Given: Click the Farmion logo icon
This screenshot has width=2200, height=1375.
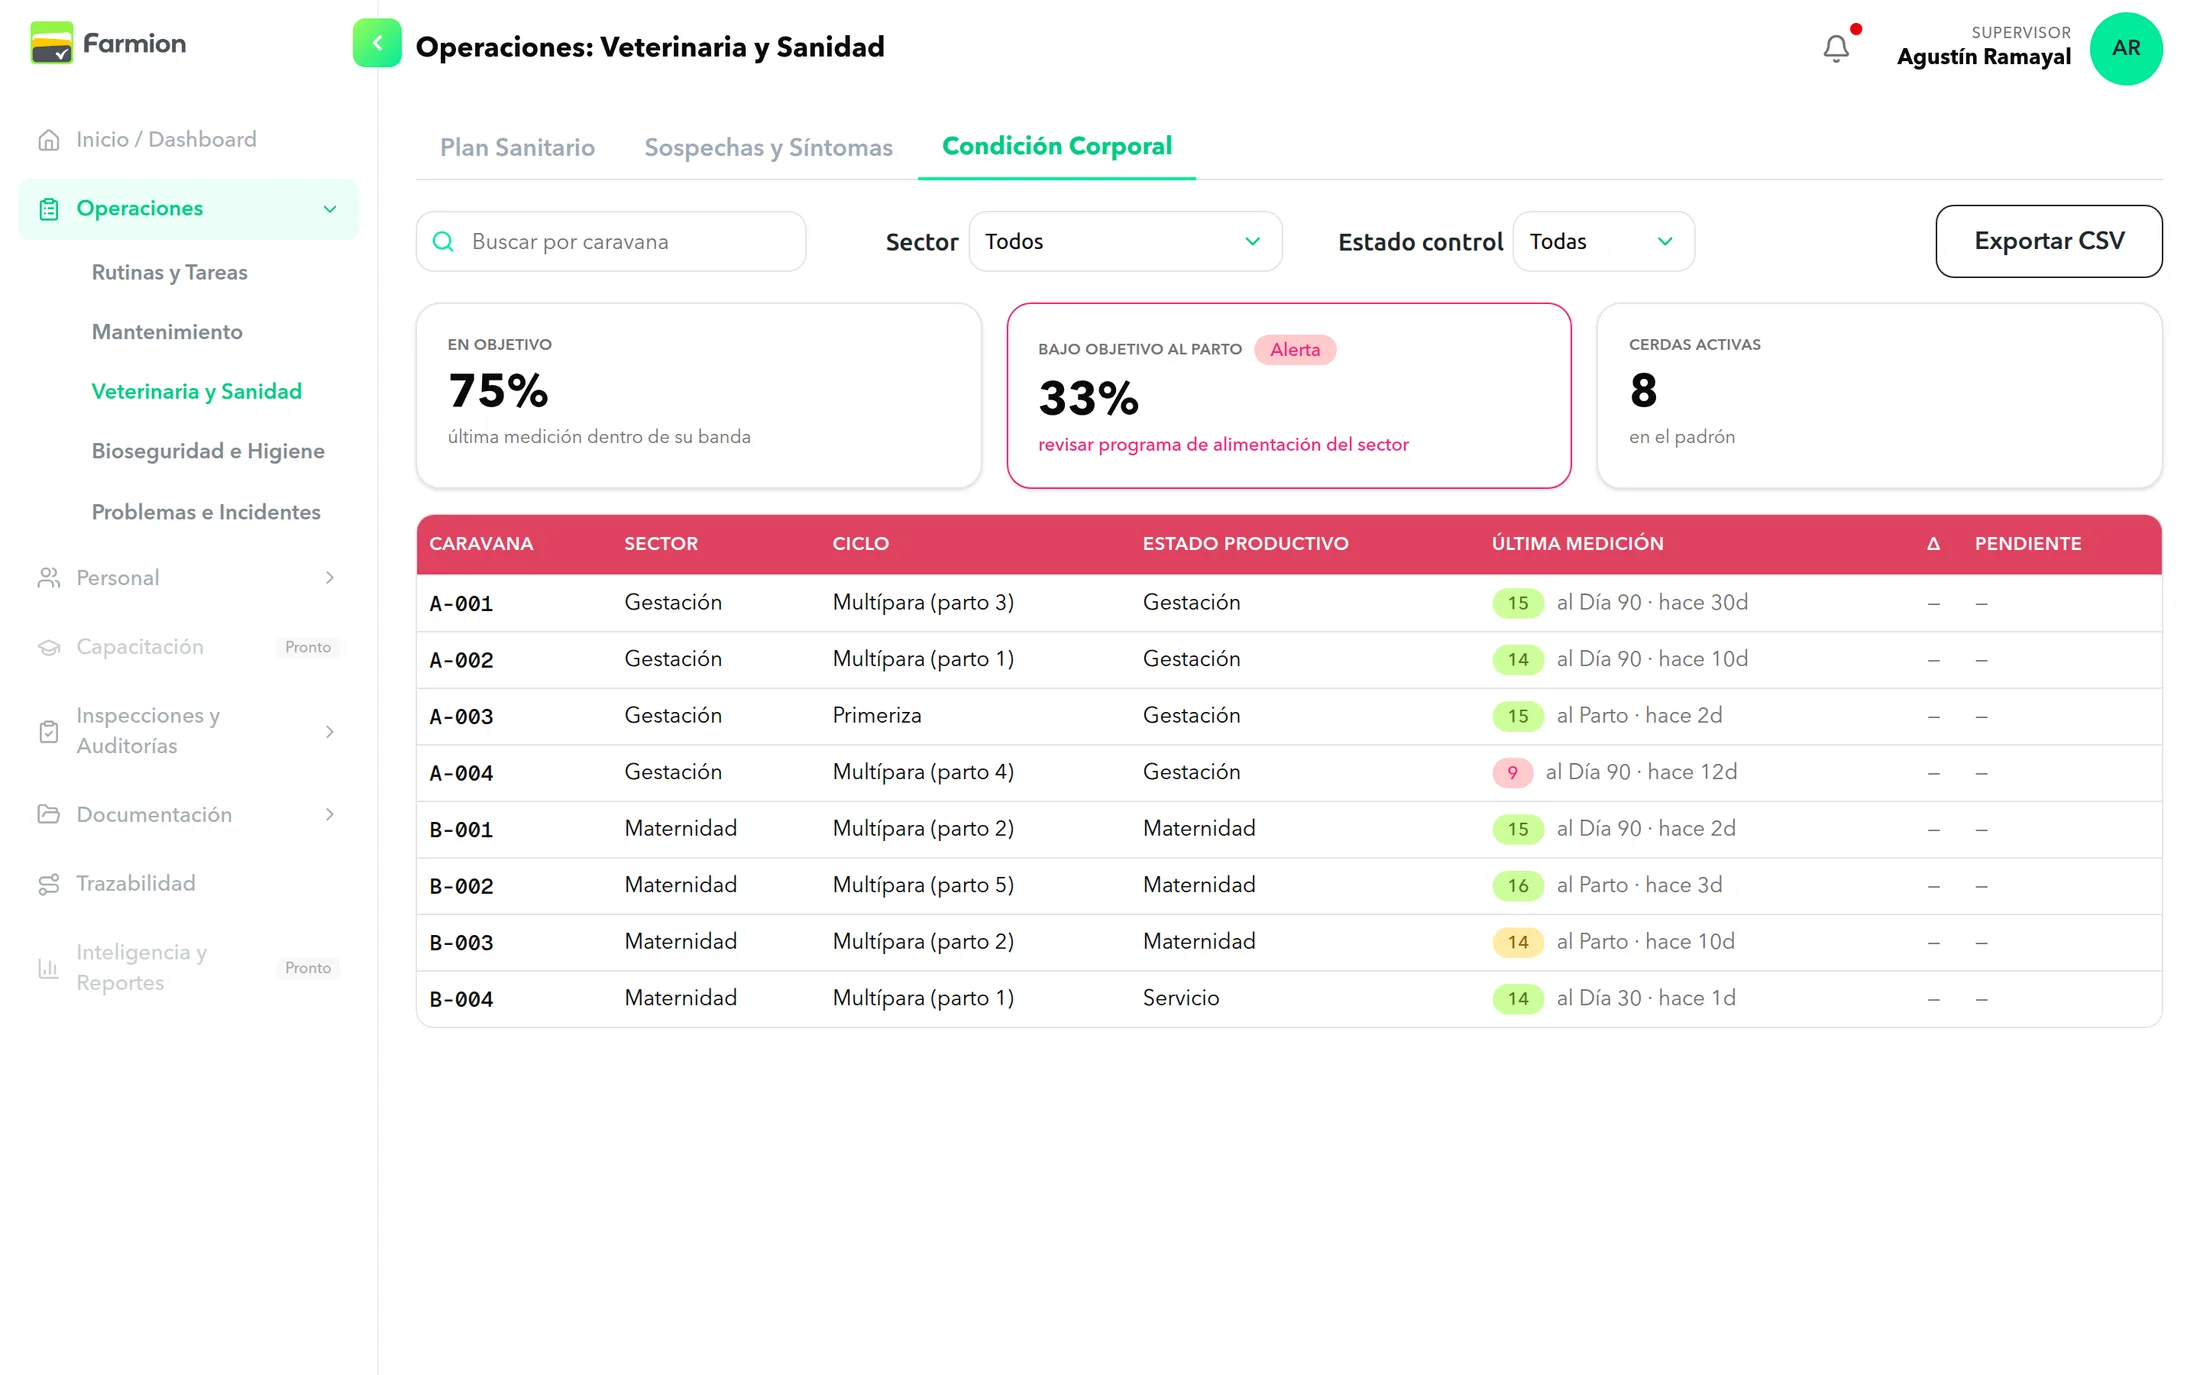Looking at the screenshot, I should click(x=52, y=43).
